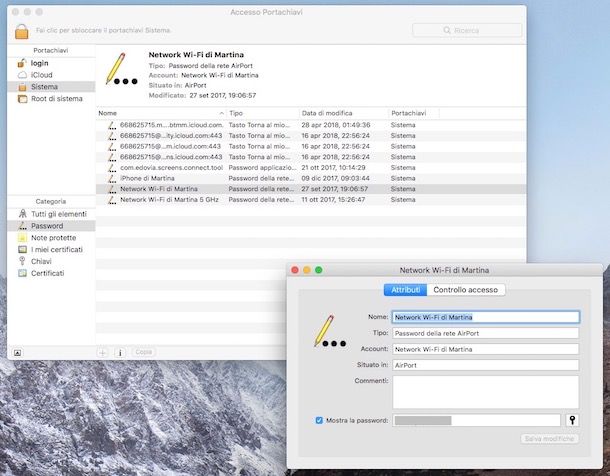
Task: Click the Account field in dialog
Action: point(486,349)
